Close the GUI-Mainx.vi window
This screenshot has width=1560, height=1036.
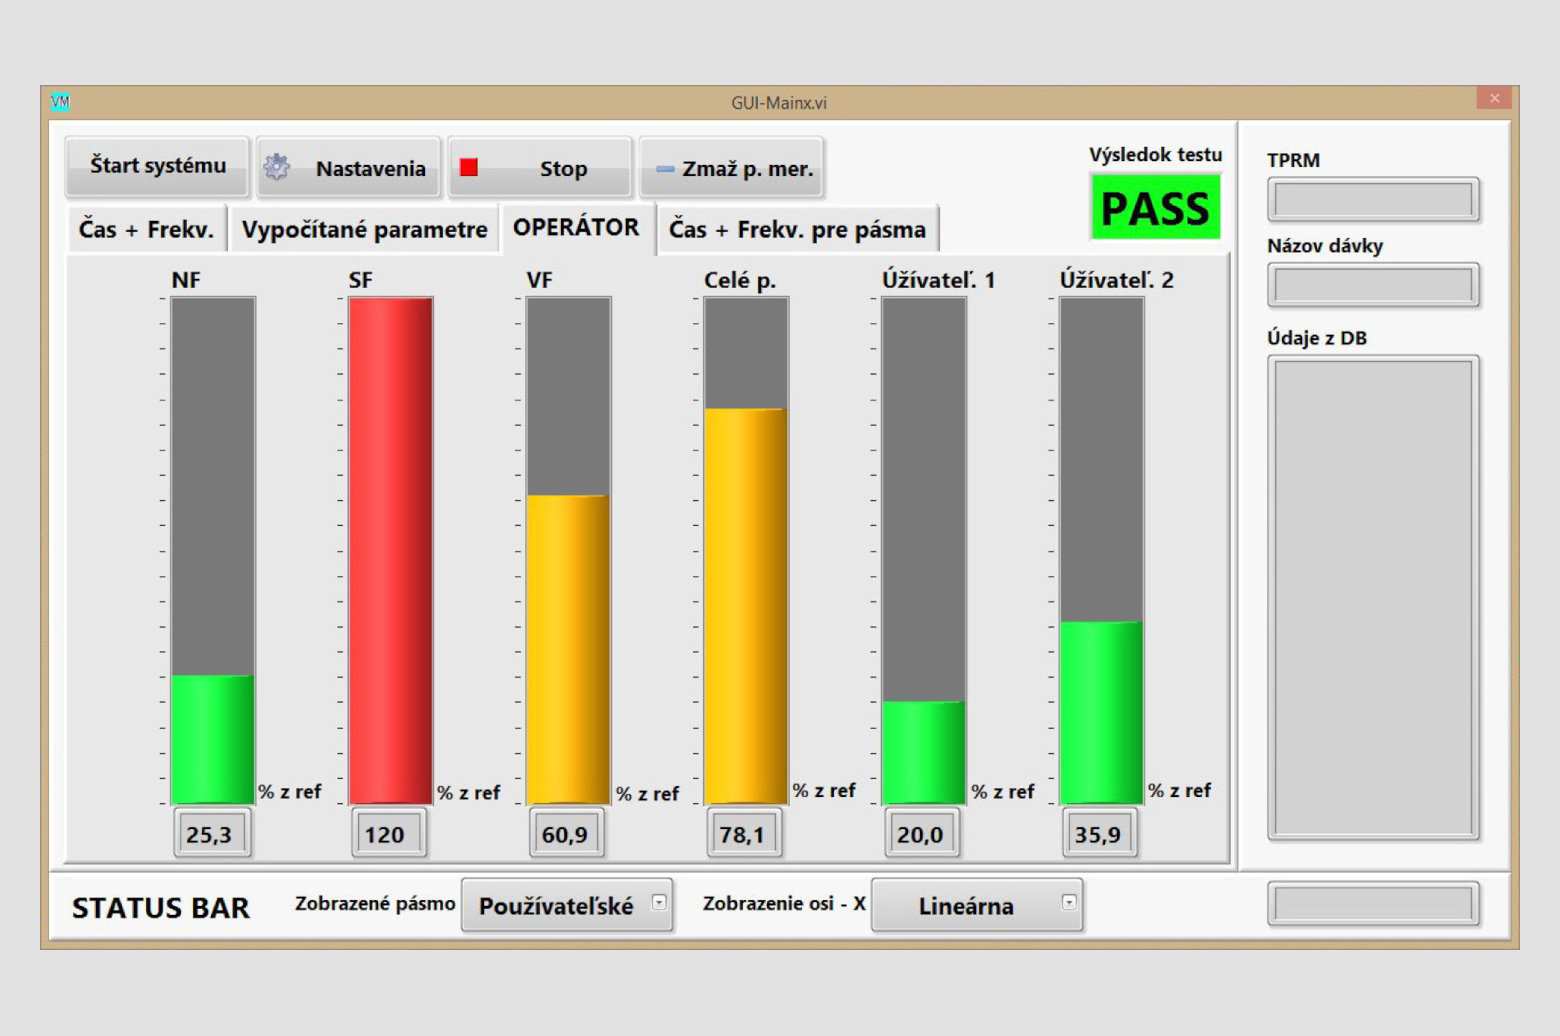pyautogui.click(x=1494, y=98)
